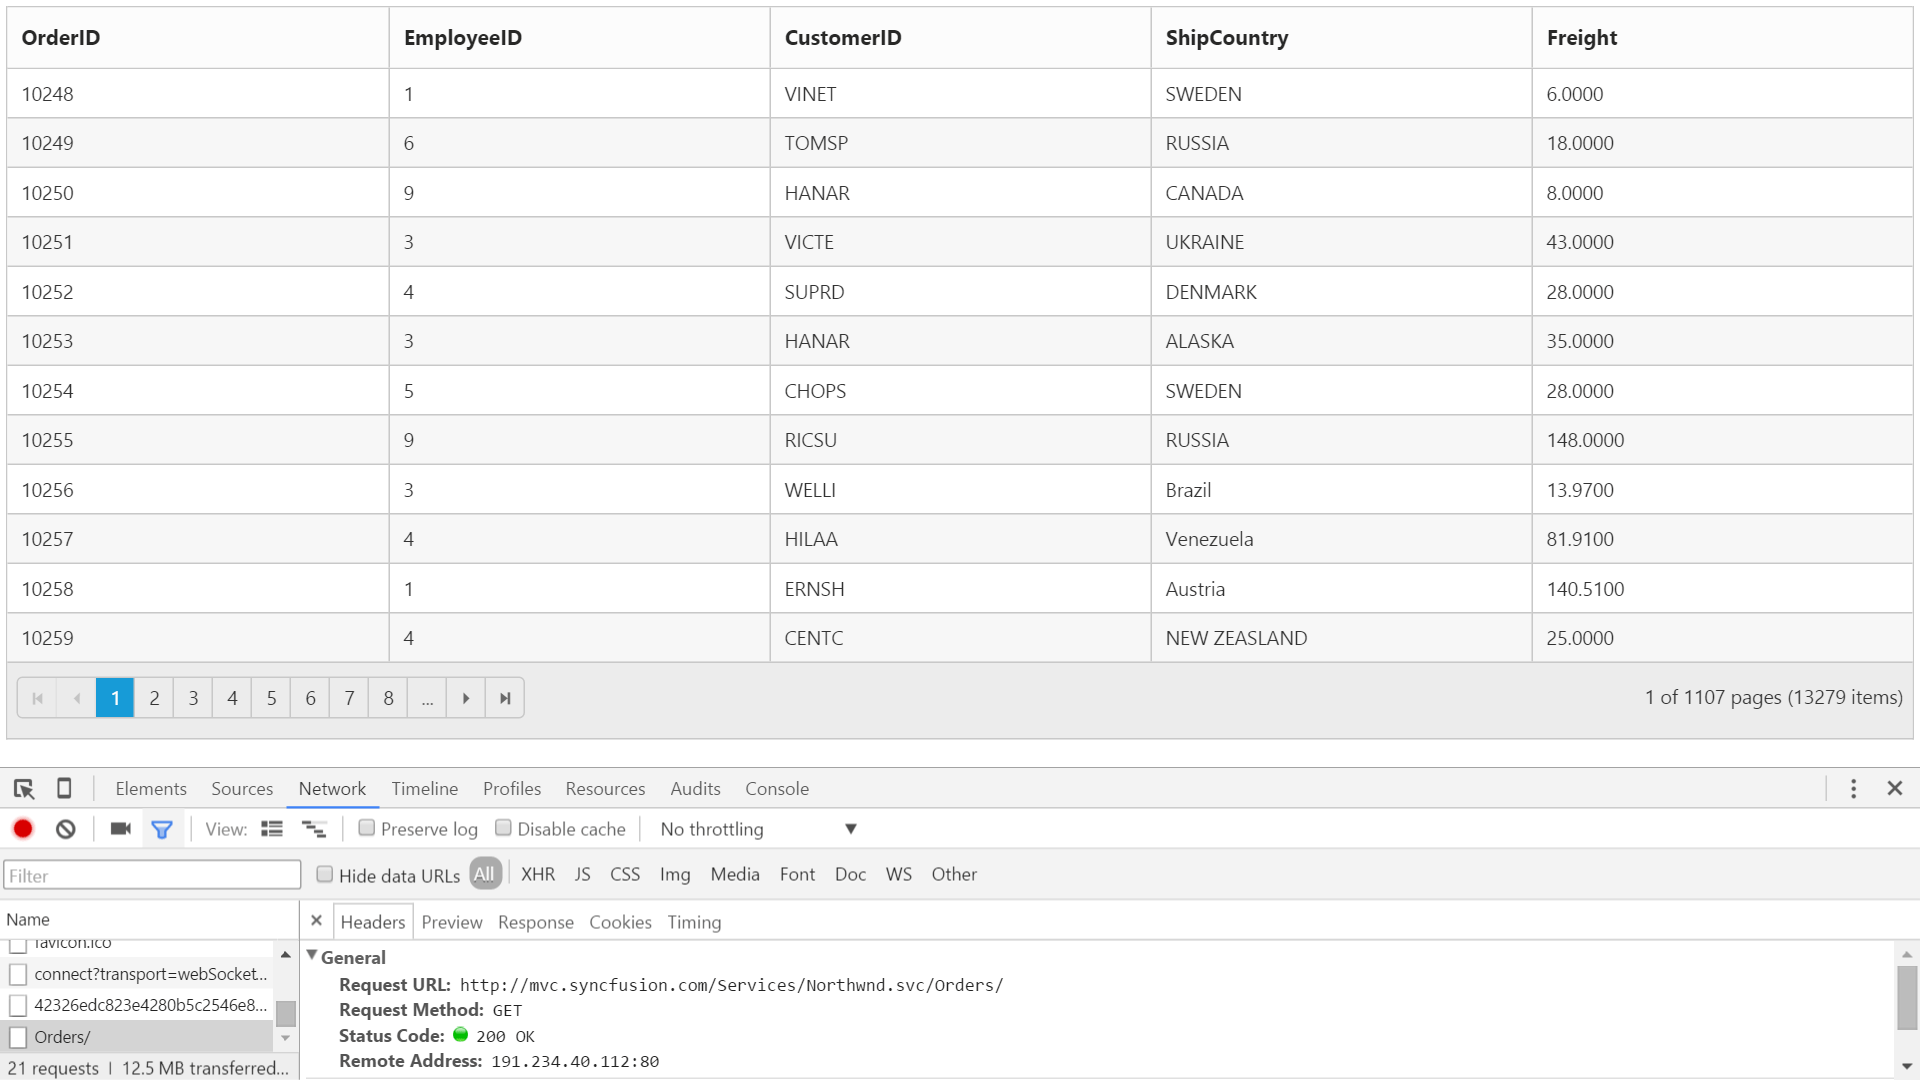
Task: Check the Disable cache checkbox
Action: tap(504, 828)
